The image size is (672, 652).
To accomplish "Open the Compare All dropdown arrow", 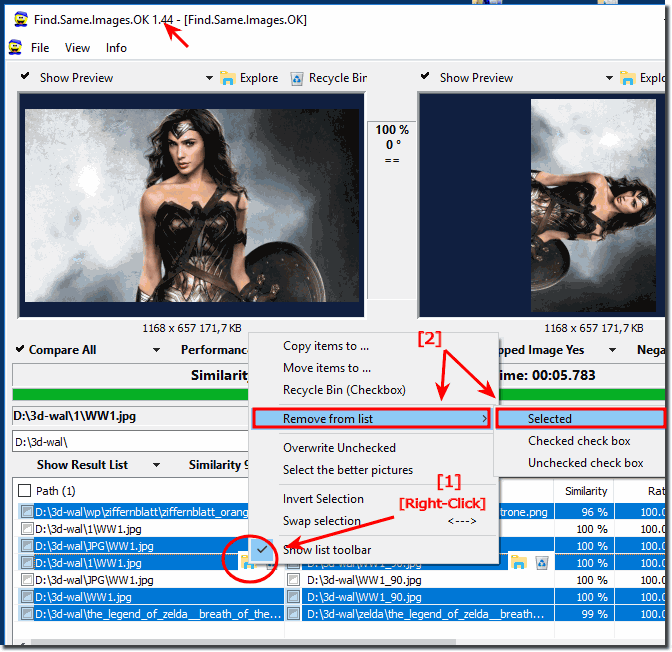I will click(156, 350).
